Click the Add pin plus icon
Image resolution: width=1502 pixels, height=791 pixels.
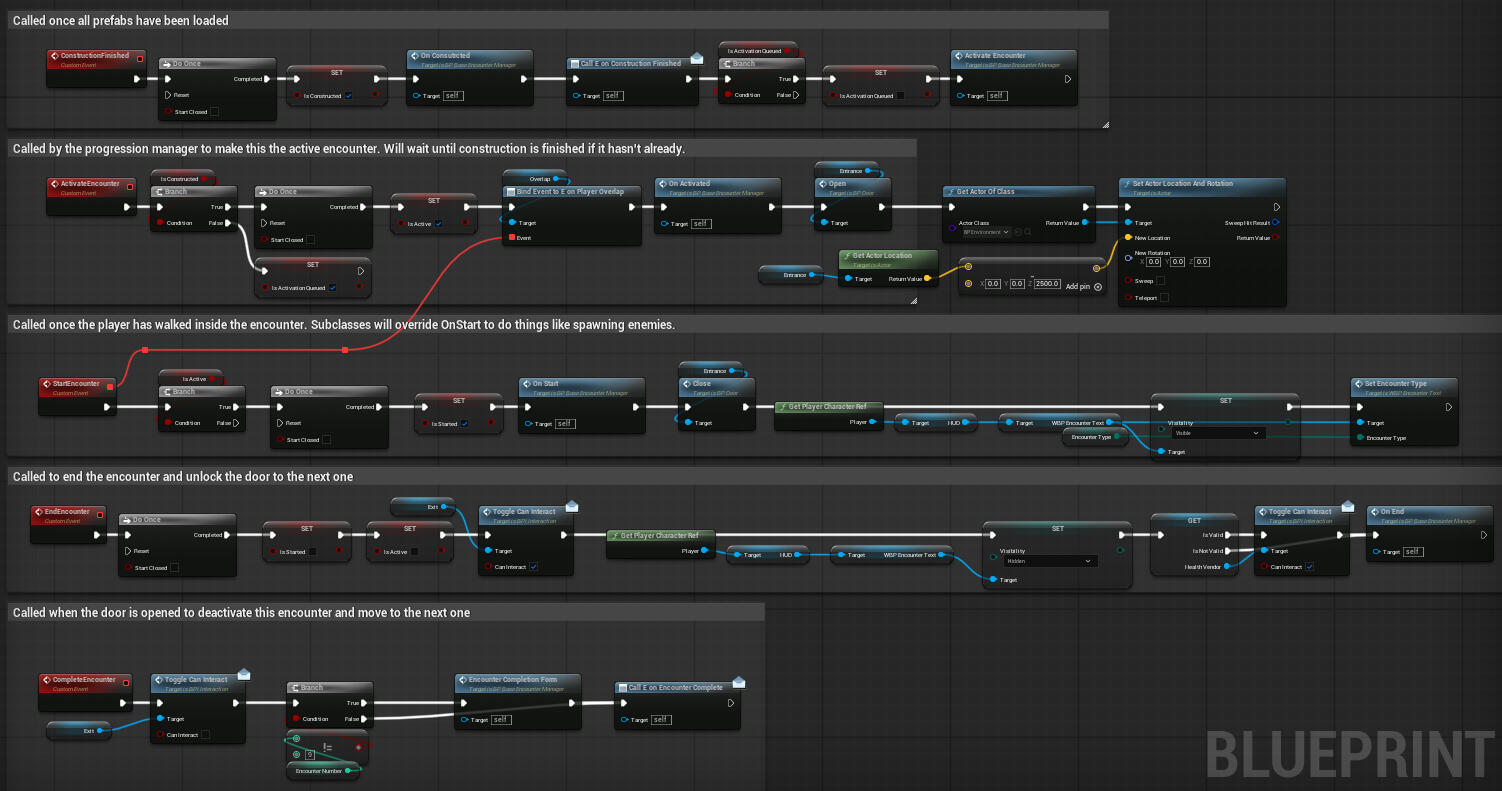click(1098, 287)
